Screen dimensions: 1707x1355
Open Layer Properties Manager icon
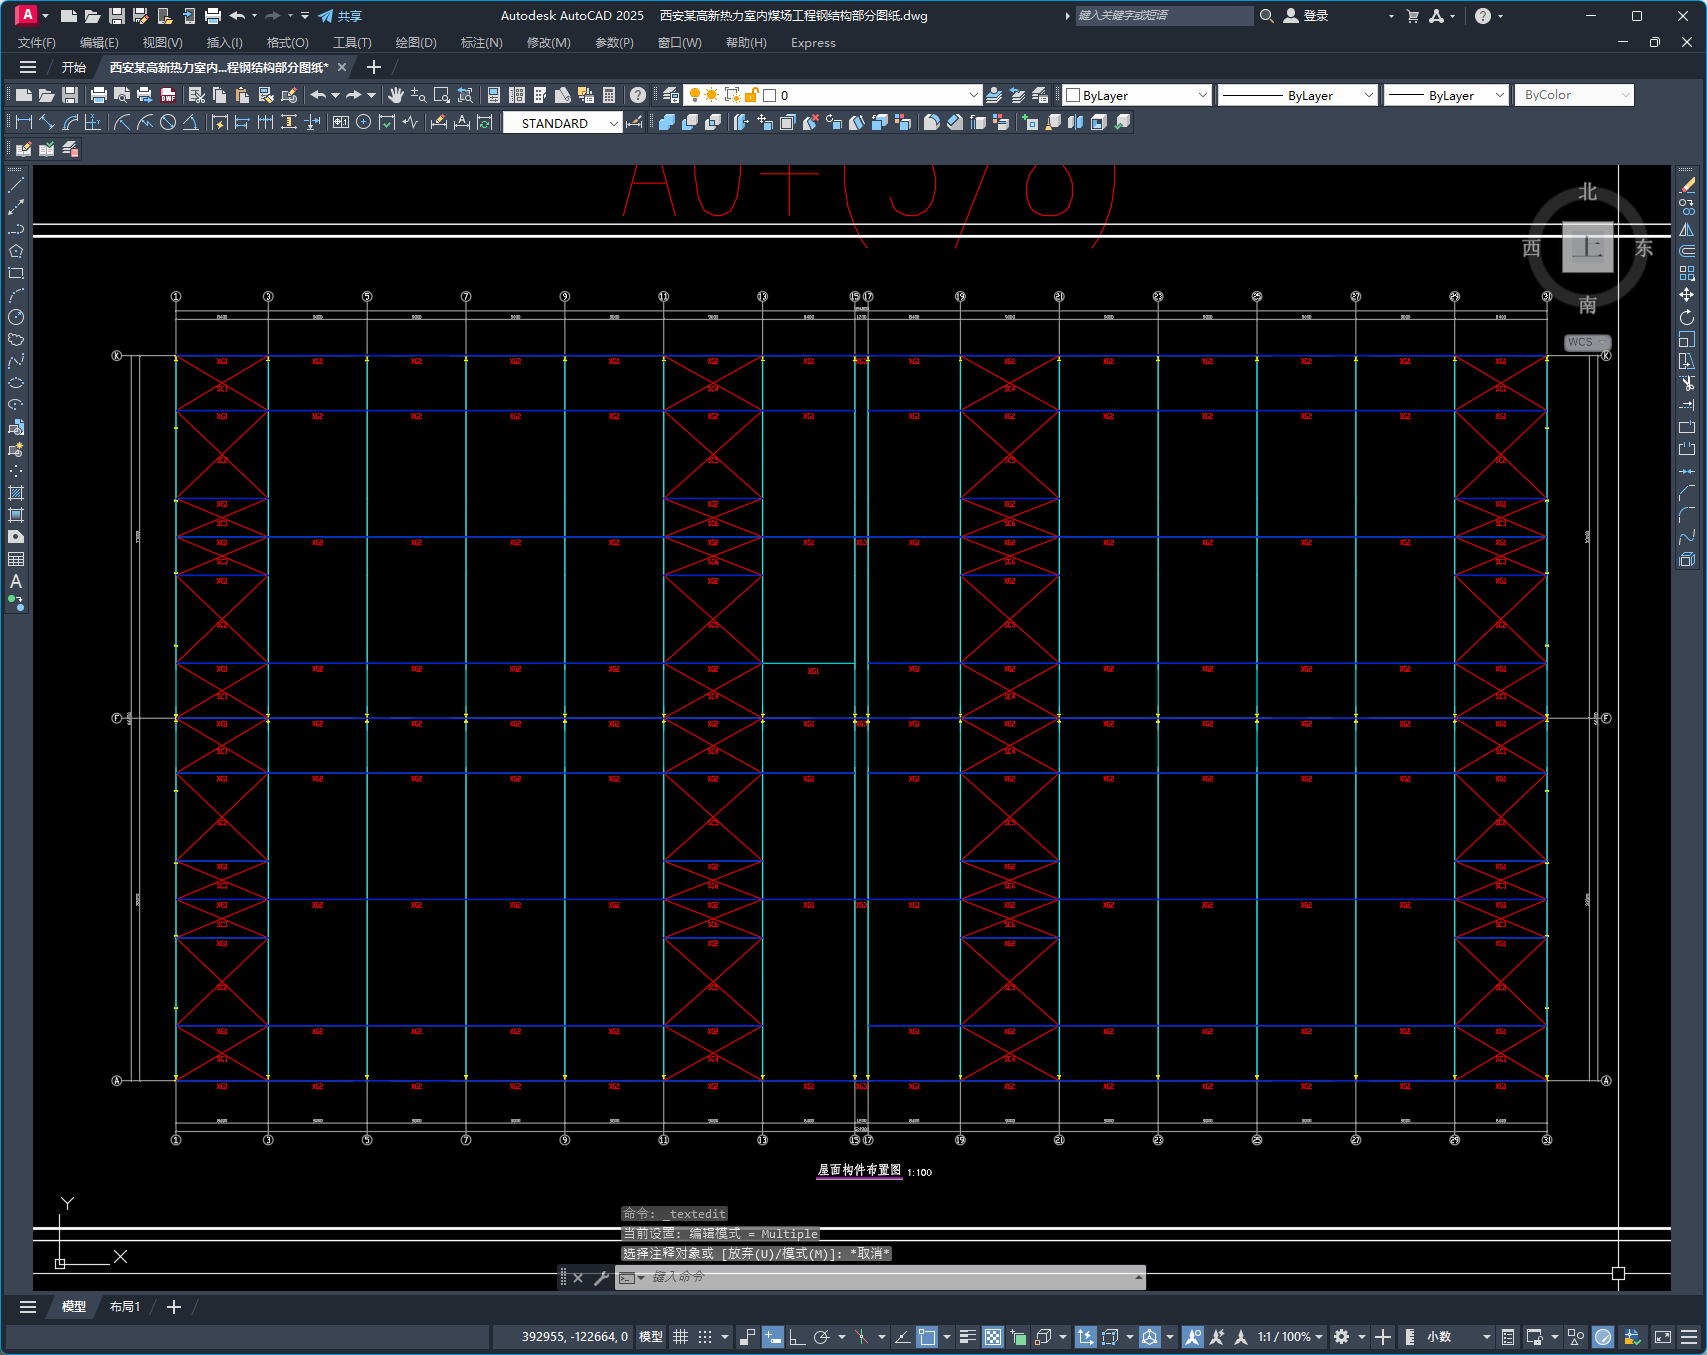click(671, 95)
